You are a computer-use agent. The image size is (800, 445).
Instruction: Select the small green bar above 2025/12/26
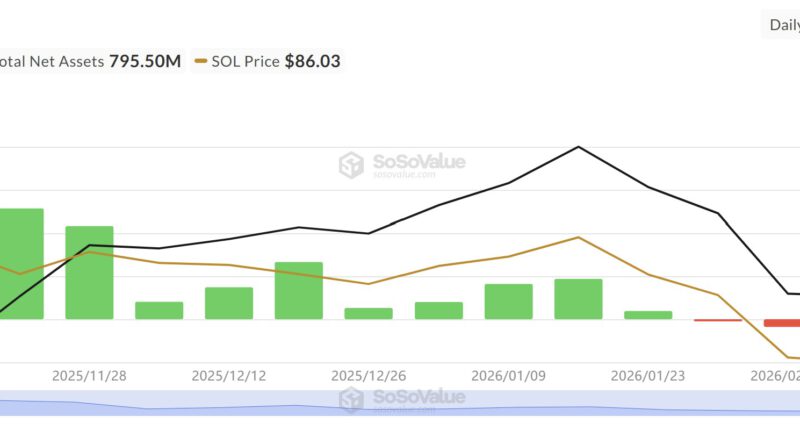pos(369,313)
